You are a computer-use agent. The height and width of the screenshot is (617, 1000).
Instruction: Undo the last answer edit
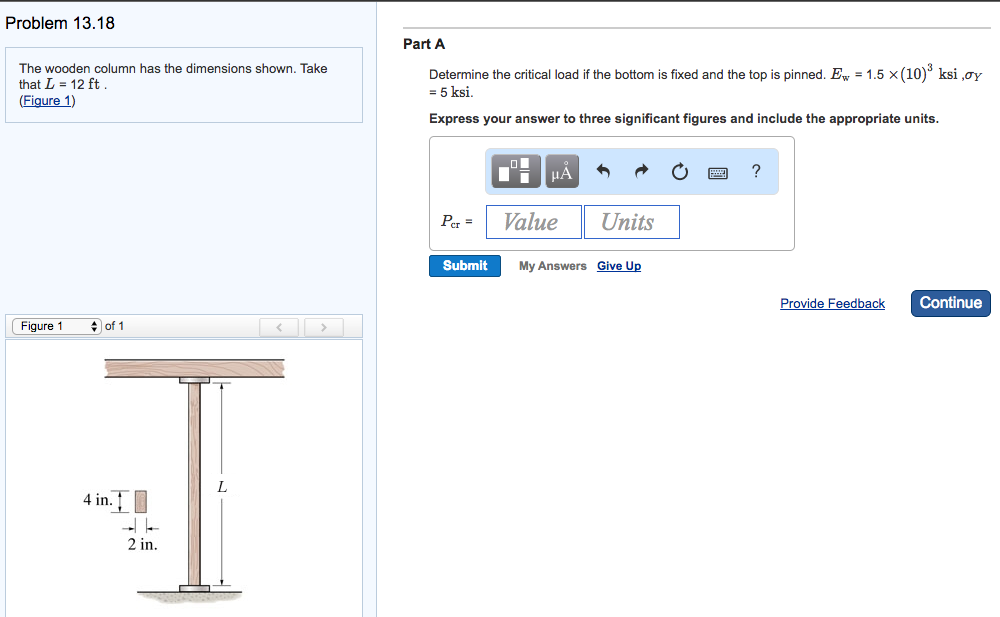coord(603,171)
